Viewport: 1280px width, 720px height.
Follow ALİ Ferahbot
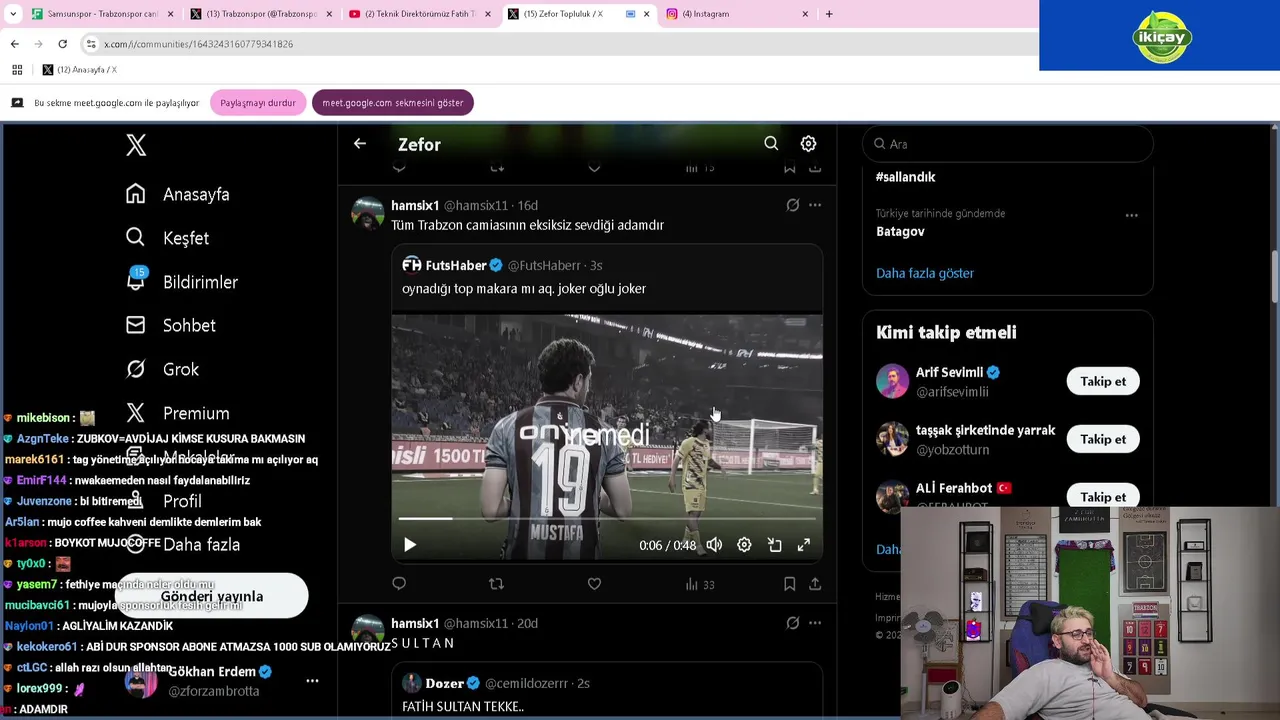1103,497
